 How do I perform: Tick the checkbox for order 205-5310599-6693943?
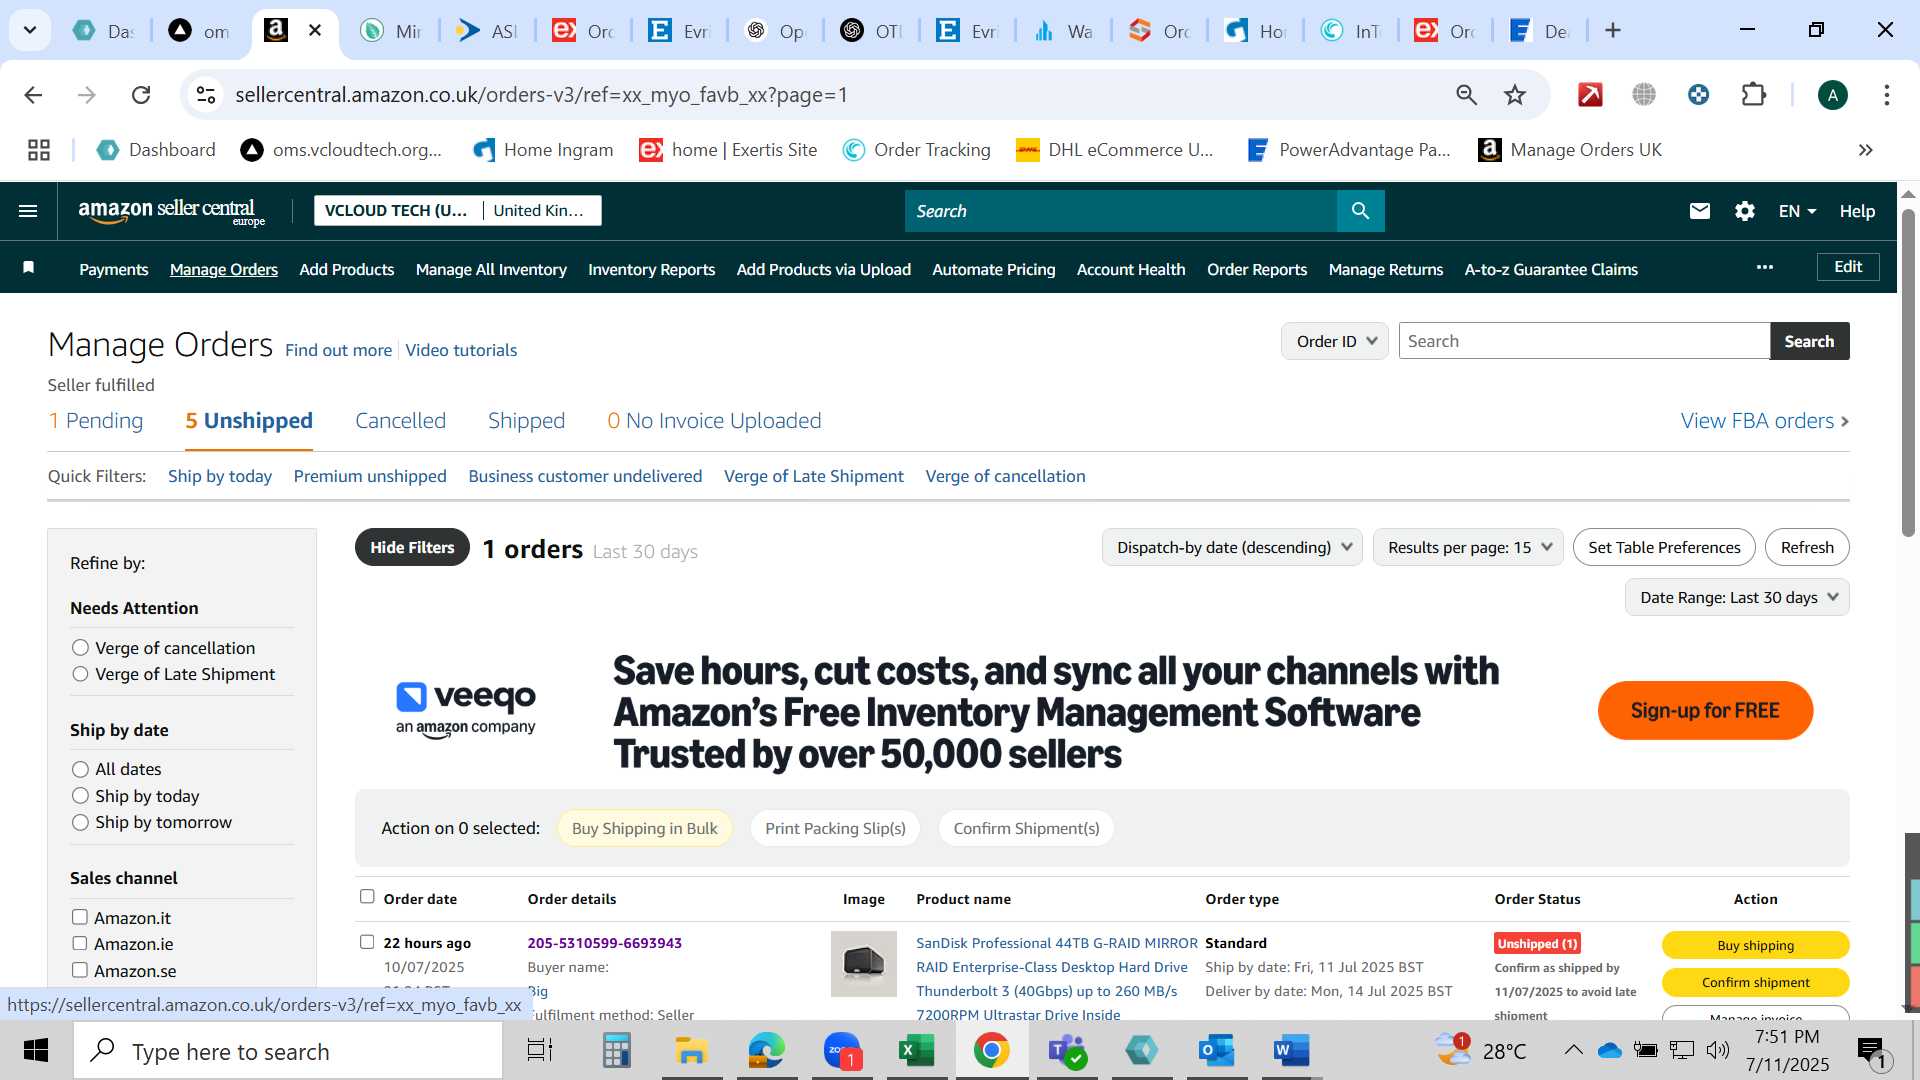pyautogui.click(x=367, y=942)
